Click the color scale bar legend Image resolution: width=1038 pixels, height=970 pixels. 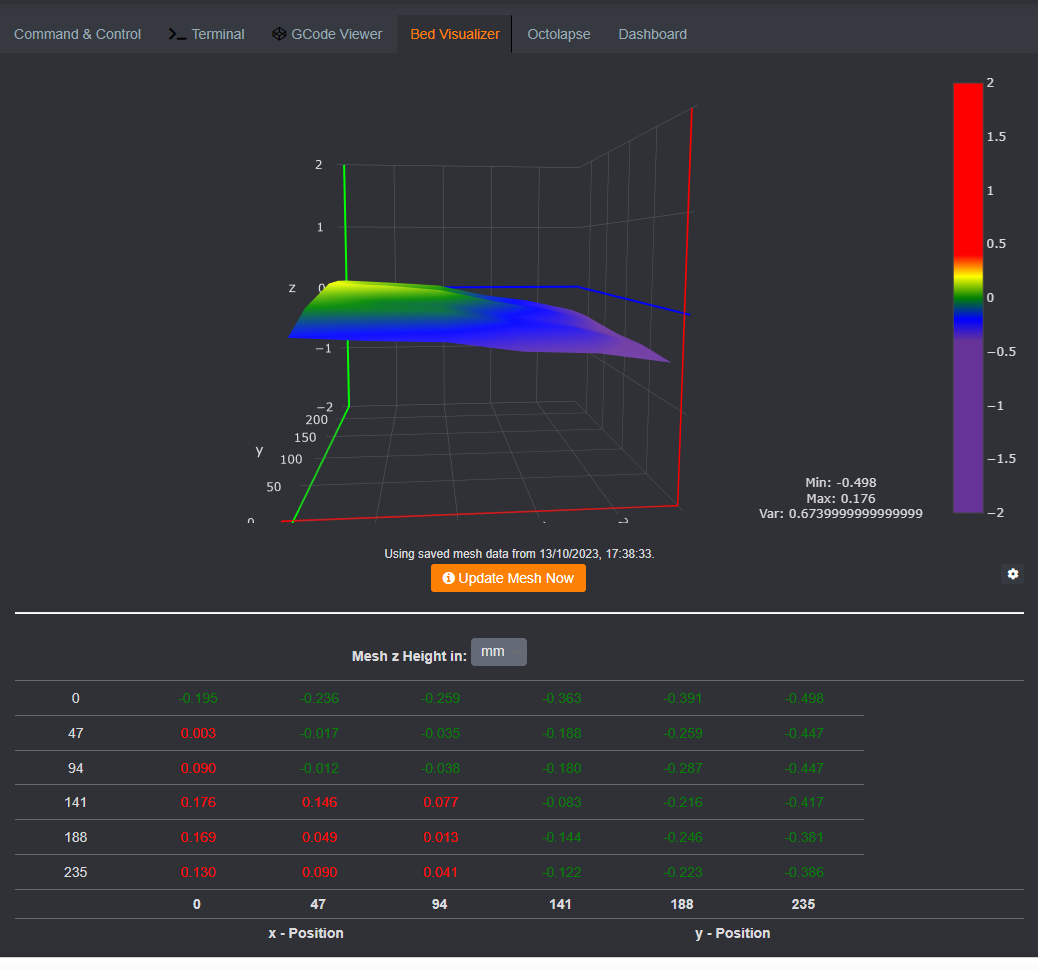[968, 297]
